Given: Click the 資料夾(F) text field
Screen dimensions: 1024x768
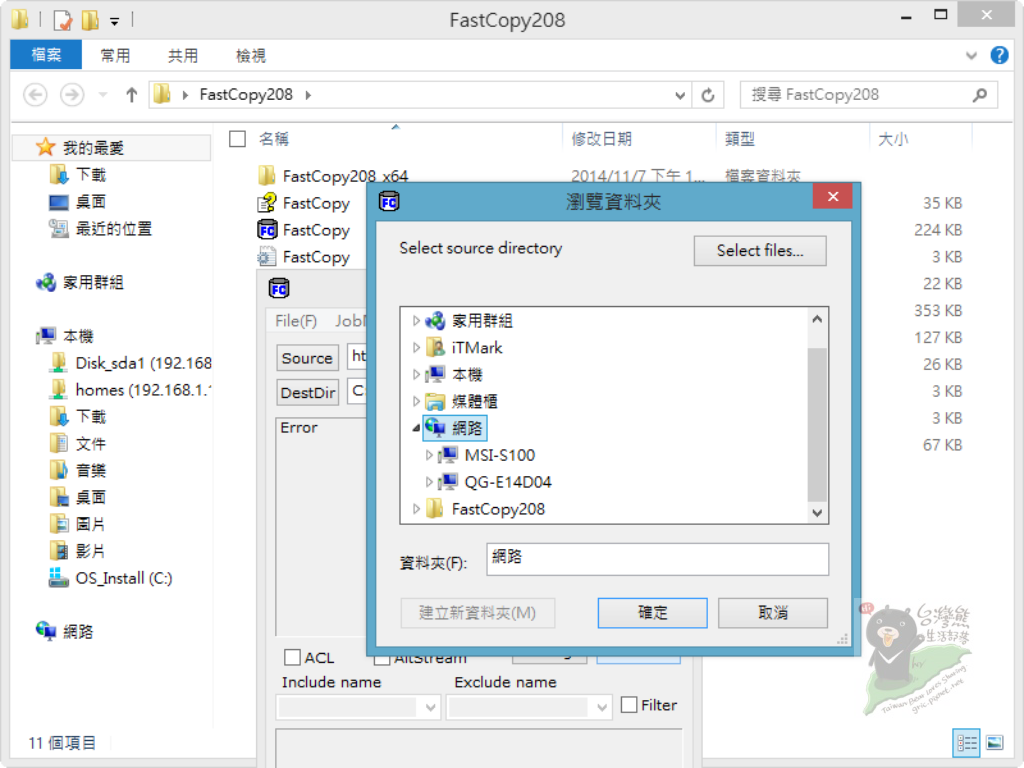Looking at the screenshot, I should [658, 559].
